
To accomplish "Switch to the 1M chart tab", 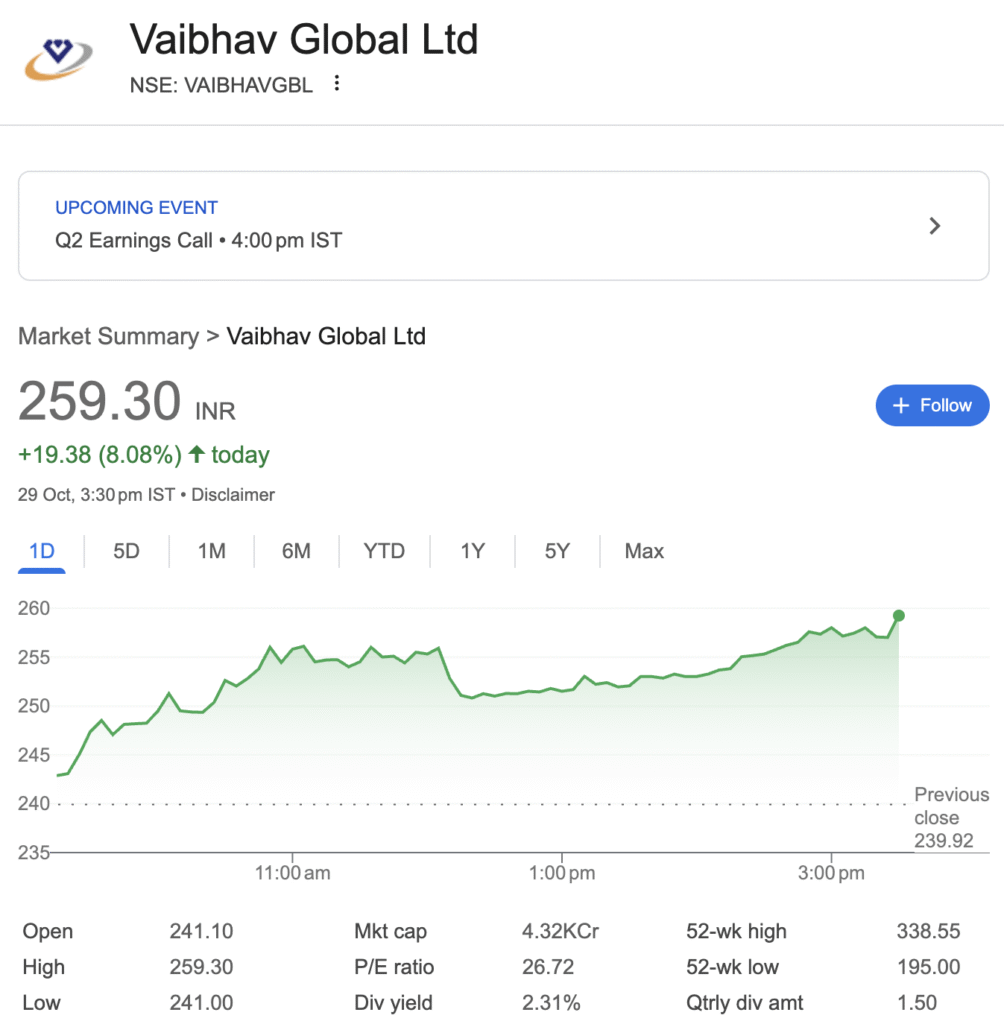I will click(211, 551).
